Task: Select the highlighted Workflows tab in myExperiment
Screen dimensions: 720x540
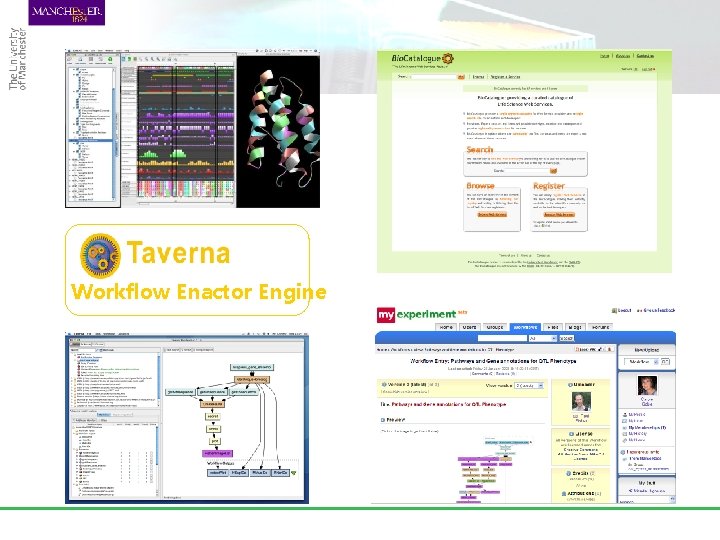Action: pyautogui.click(x=525, y=327)
